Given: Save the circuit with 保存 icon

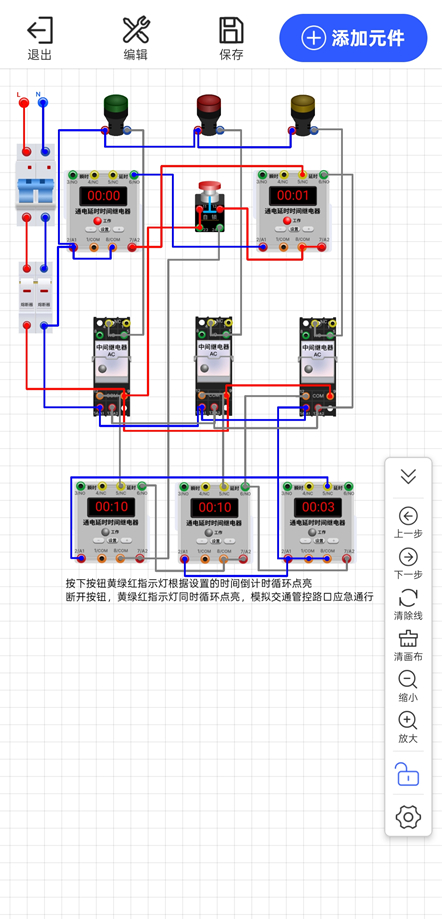Looking at the screenshot, I should pos(231,30).
